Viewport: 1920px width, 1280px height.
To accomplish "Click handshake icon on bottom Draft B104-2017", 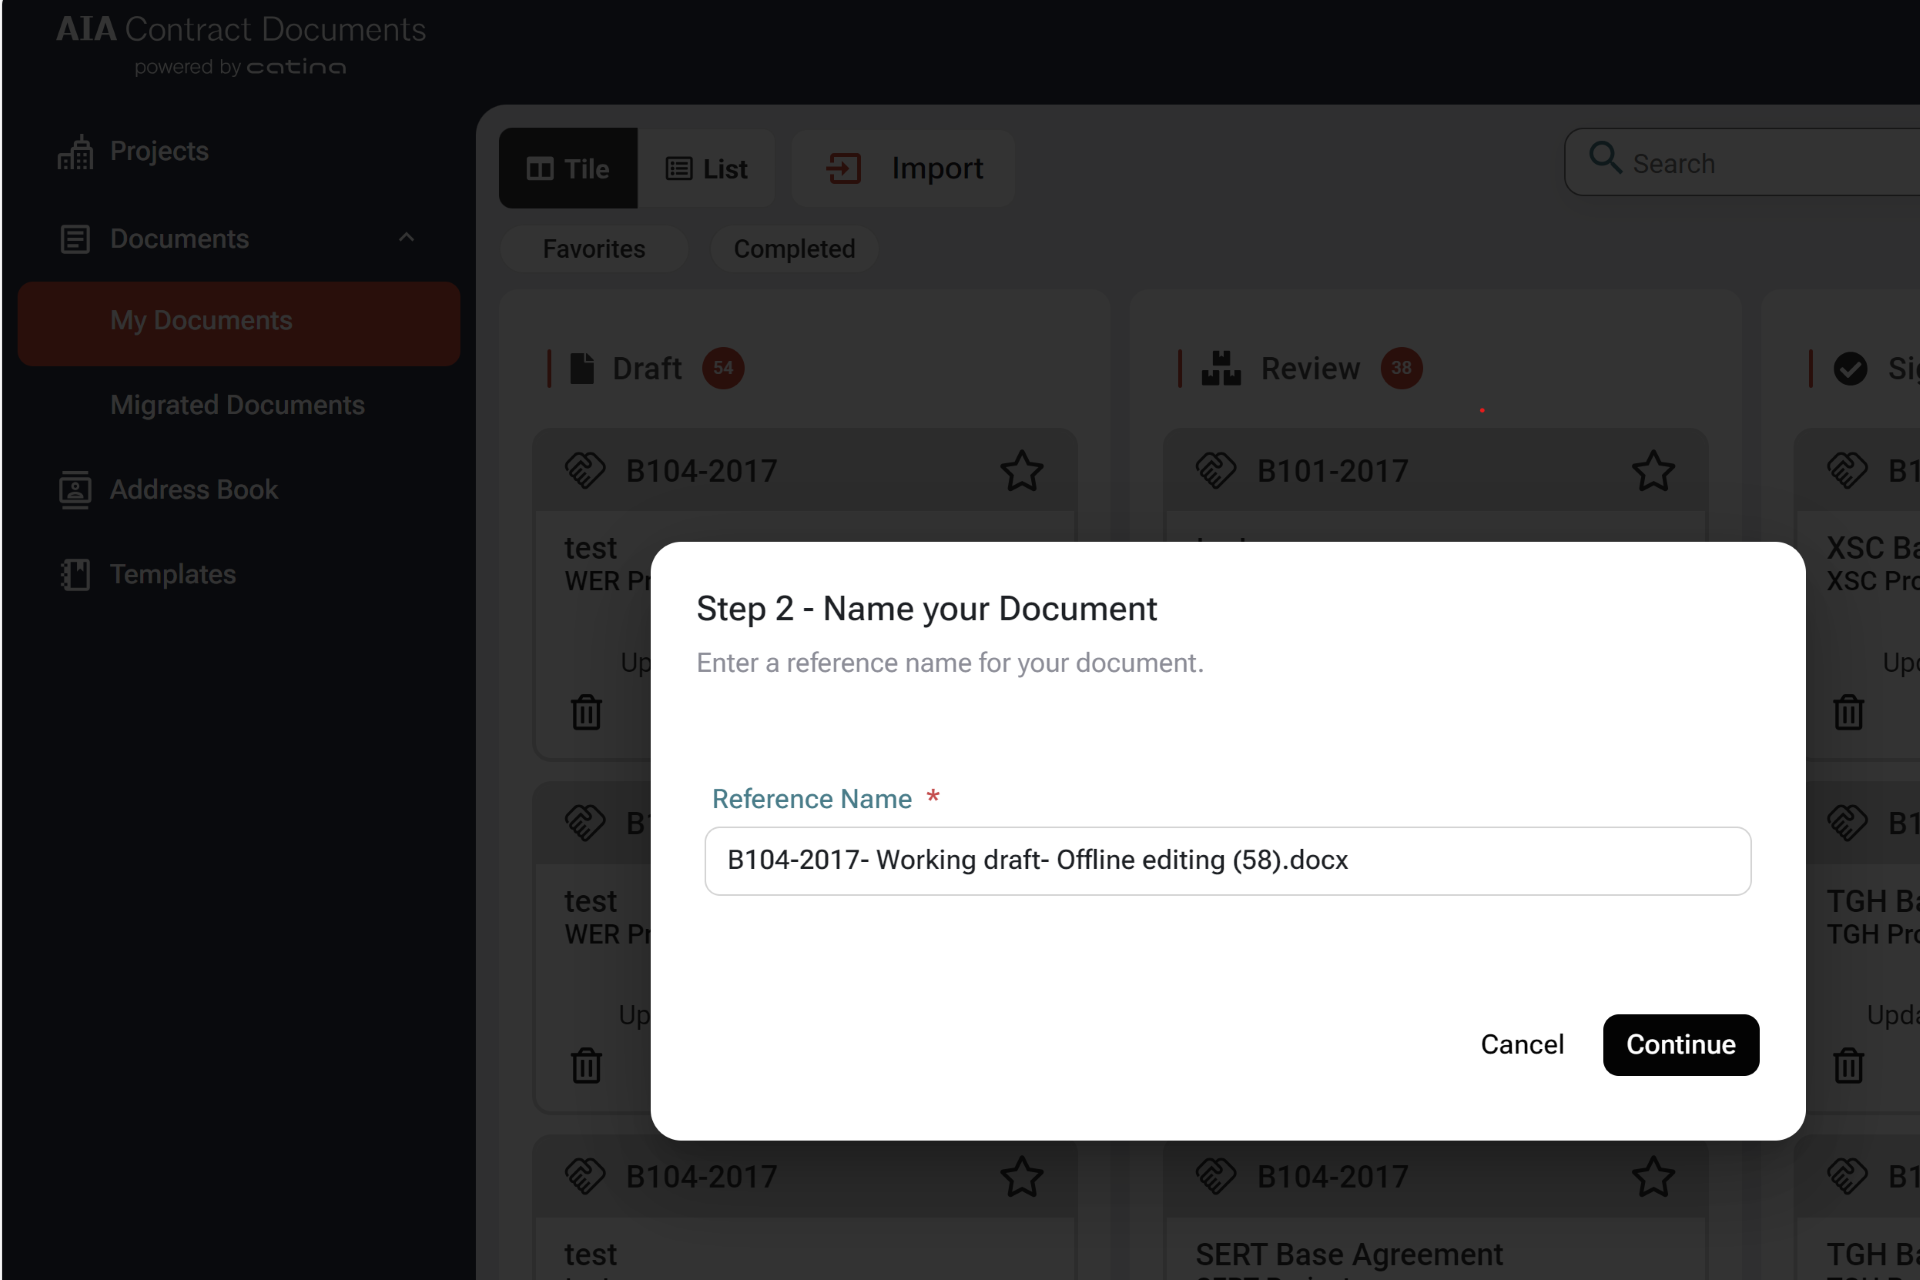I will 585,1176.
